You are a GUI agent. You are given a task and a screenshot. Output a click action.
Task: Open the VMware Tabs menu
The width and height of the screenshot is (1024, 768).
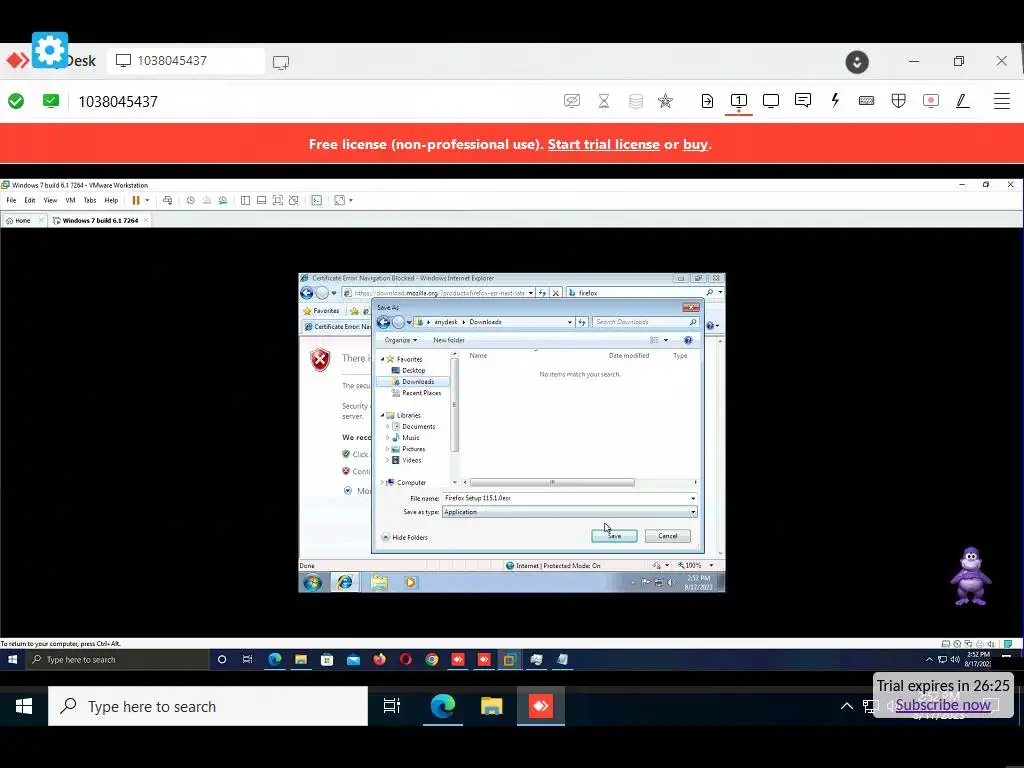click(89, 200)
